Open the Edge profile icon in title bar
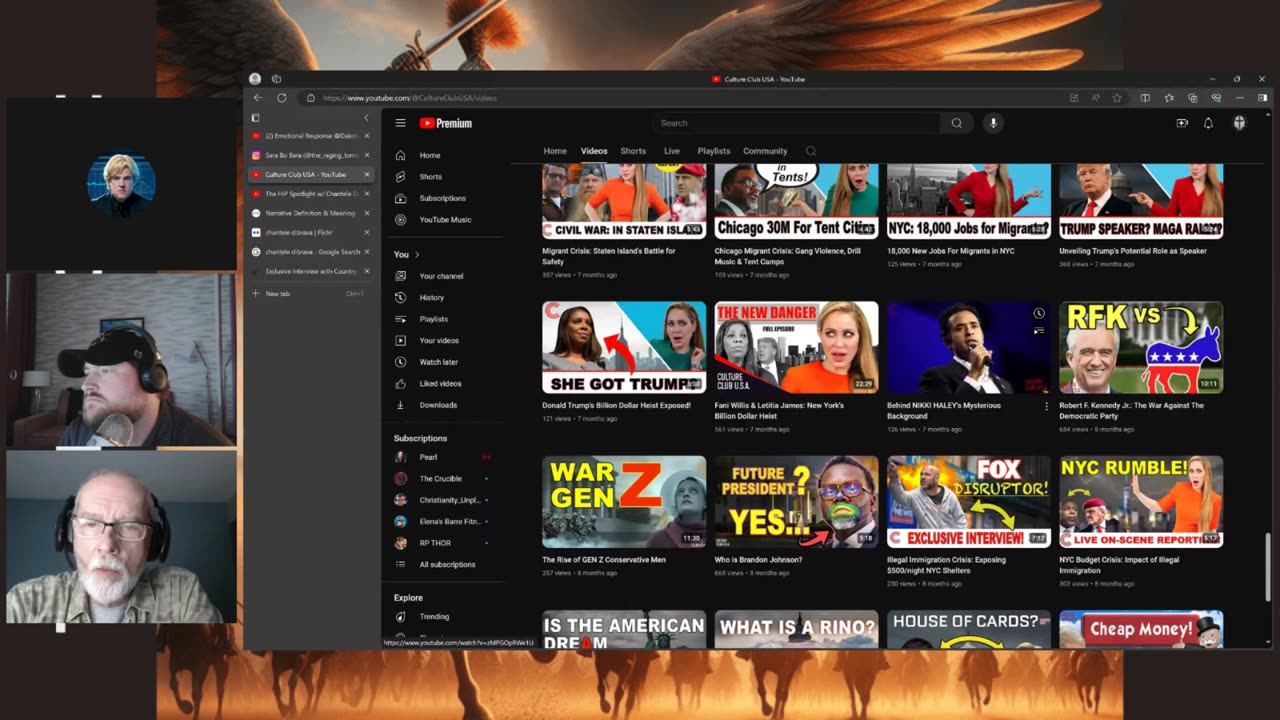1280x720 pixels. click(255, 79)
